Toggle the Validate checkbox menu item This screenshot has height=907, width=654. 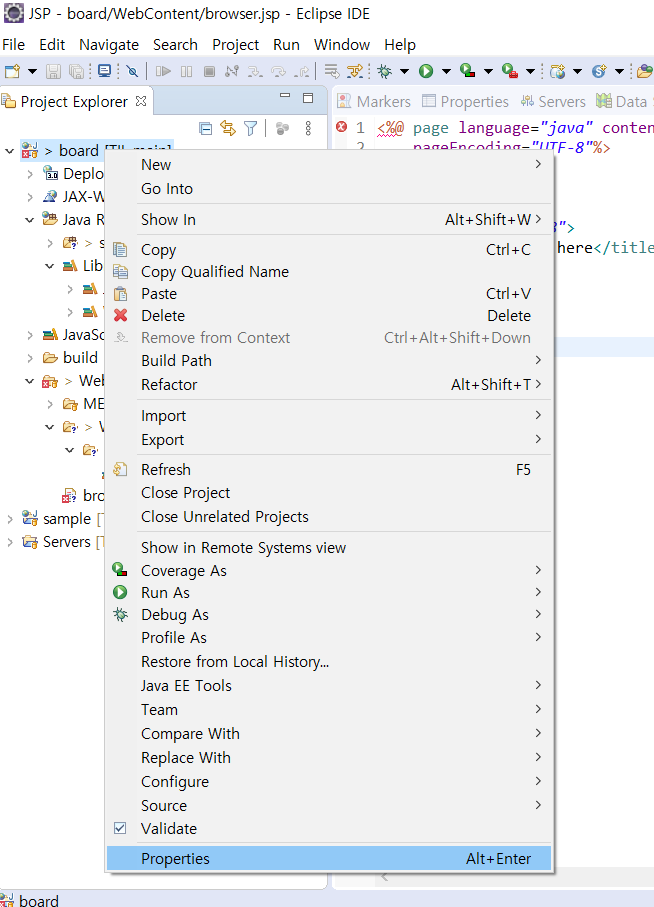tap(330, 828)
